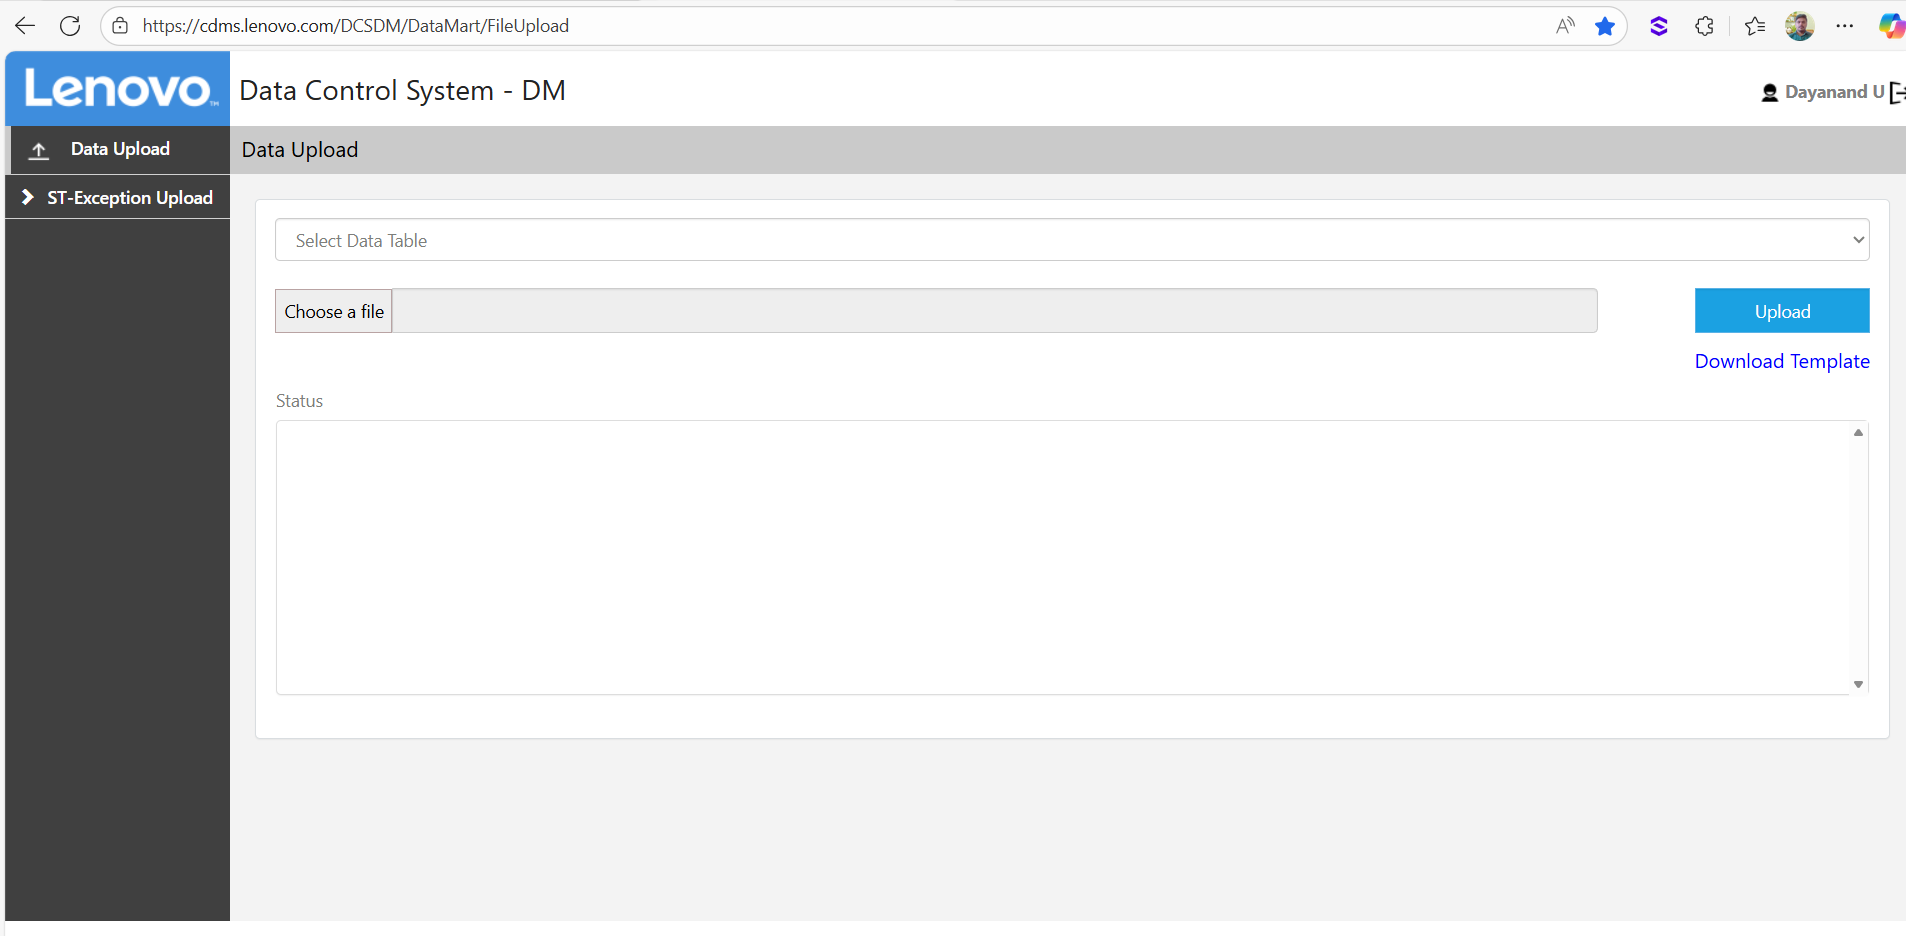This screenshot has width=1906, height=936.
Task: Click the Choose a file button
Action: 334,311
